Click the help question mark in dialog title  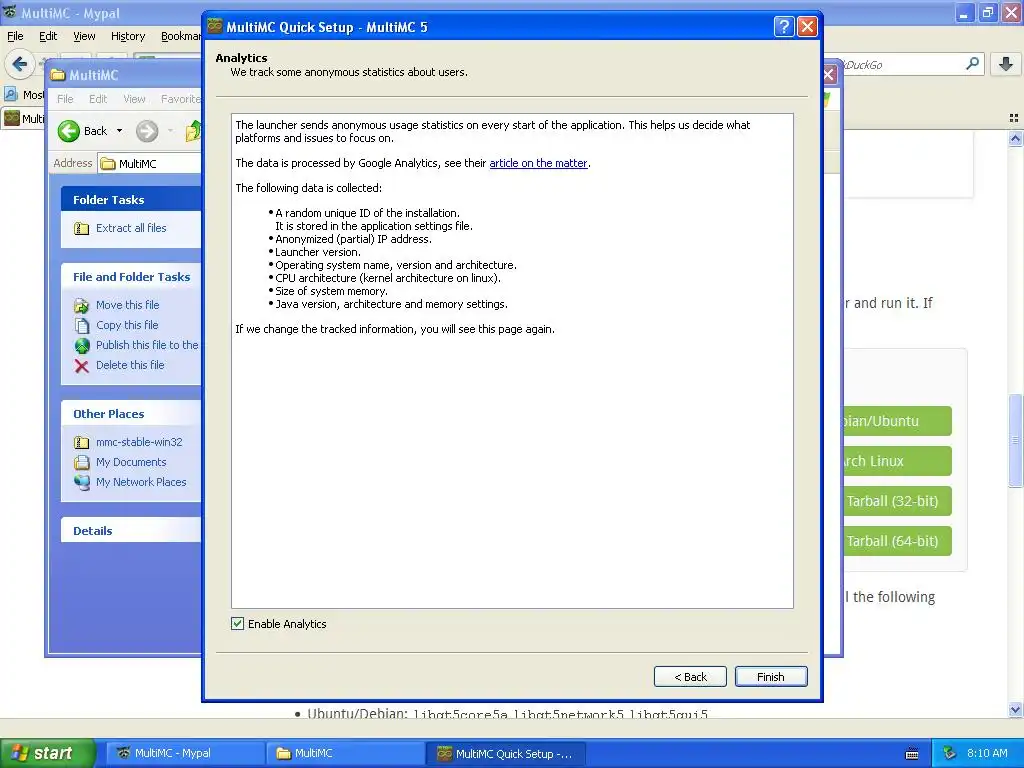(784, 27)
